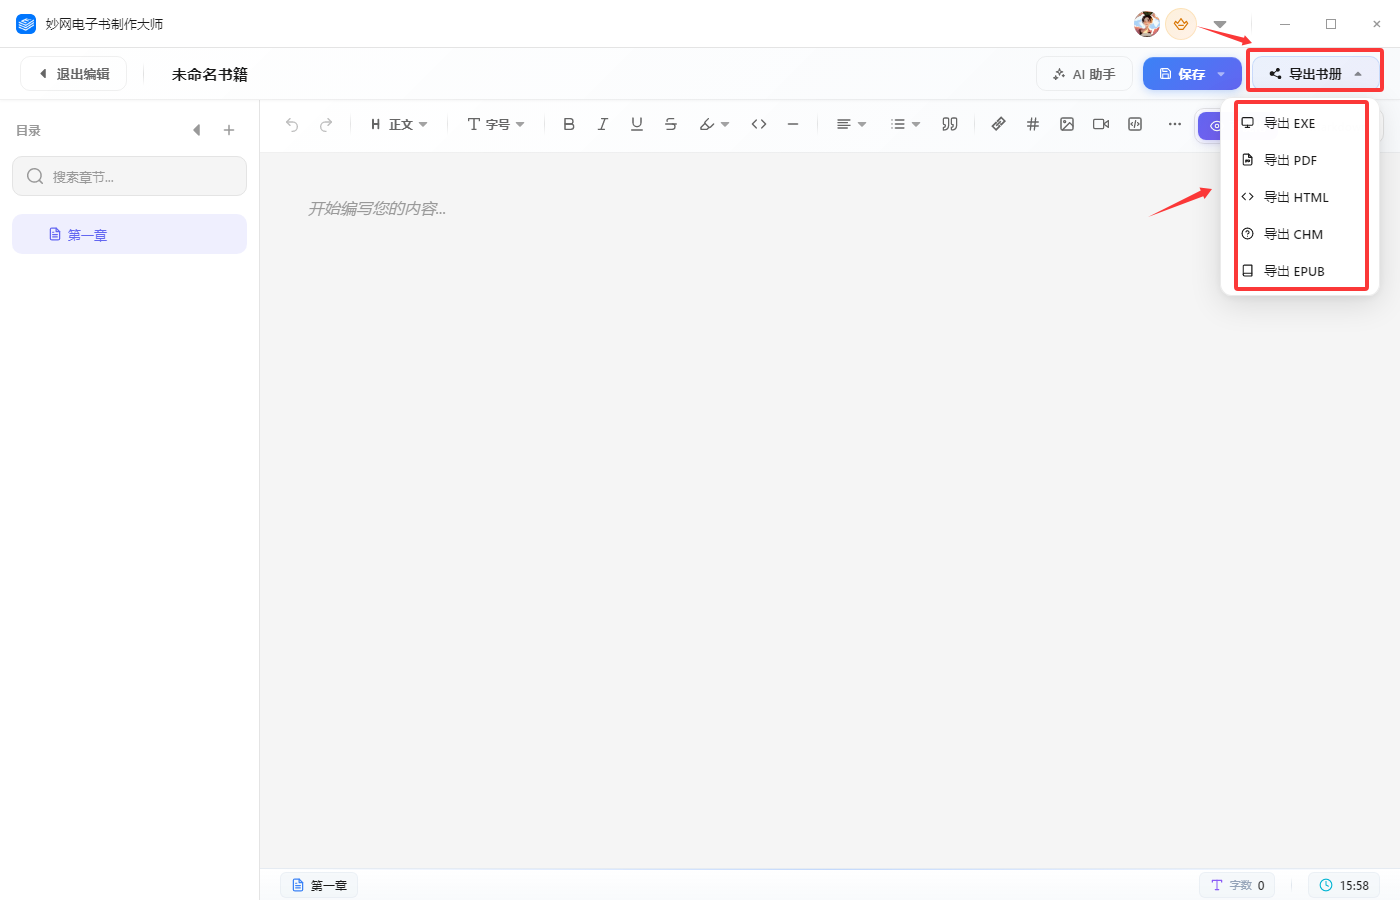Click the 退出编辑 button

(74, 74)
